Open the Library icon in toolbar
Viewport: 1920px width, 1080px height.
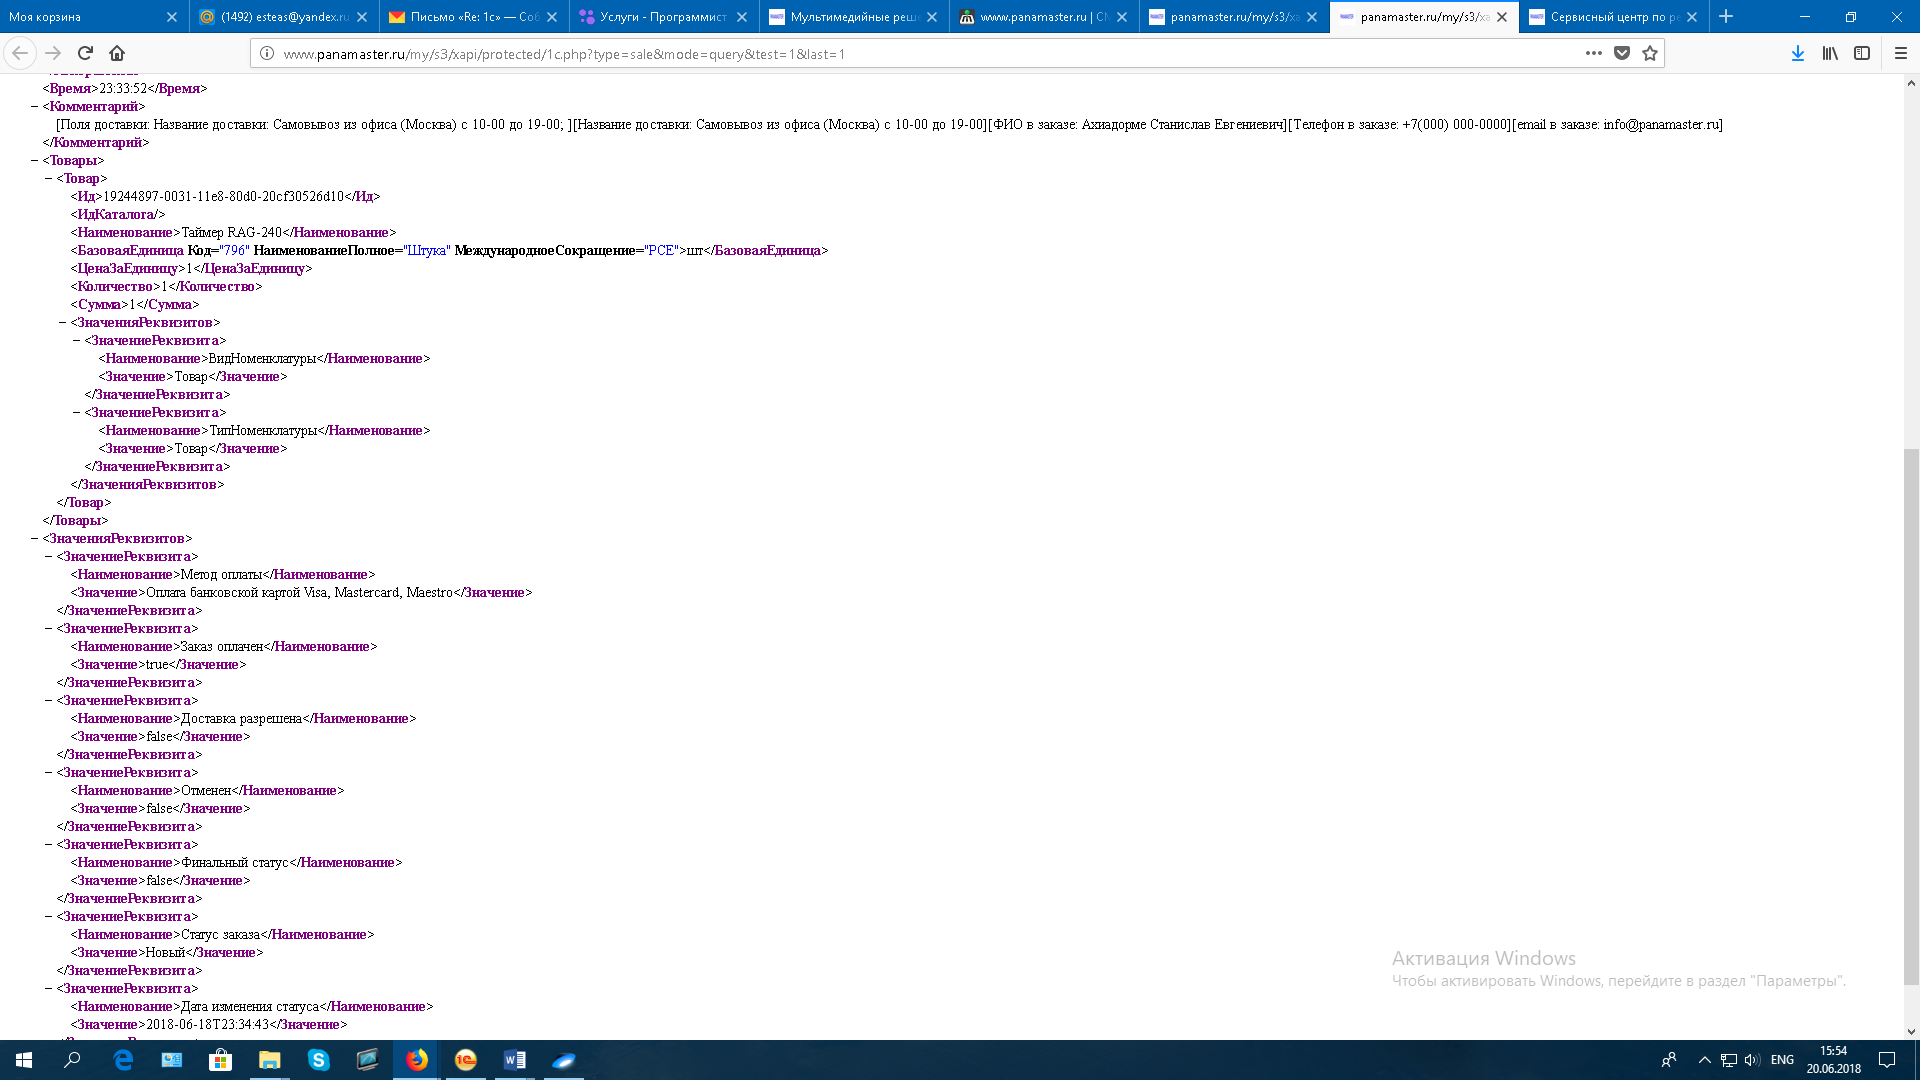tap(1829, 53)
